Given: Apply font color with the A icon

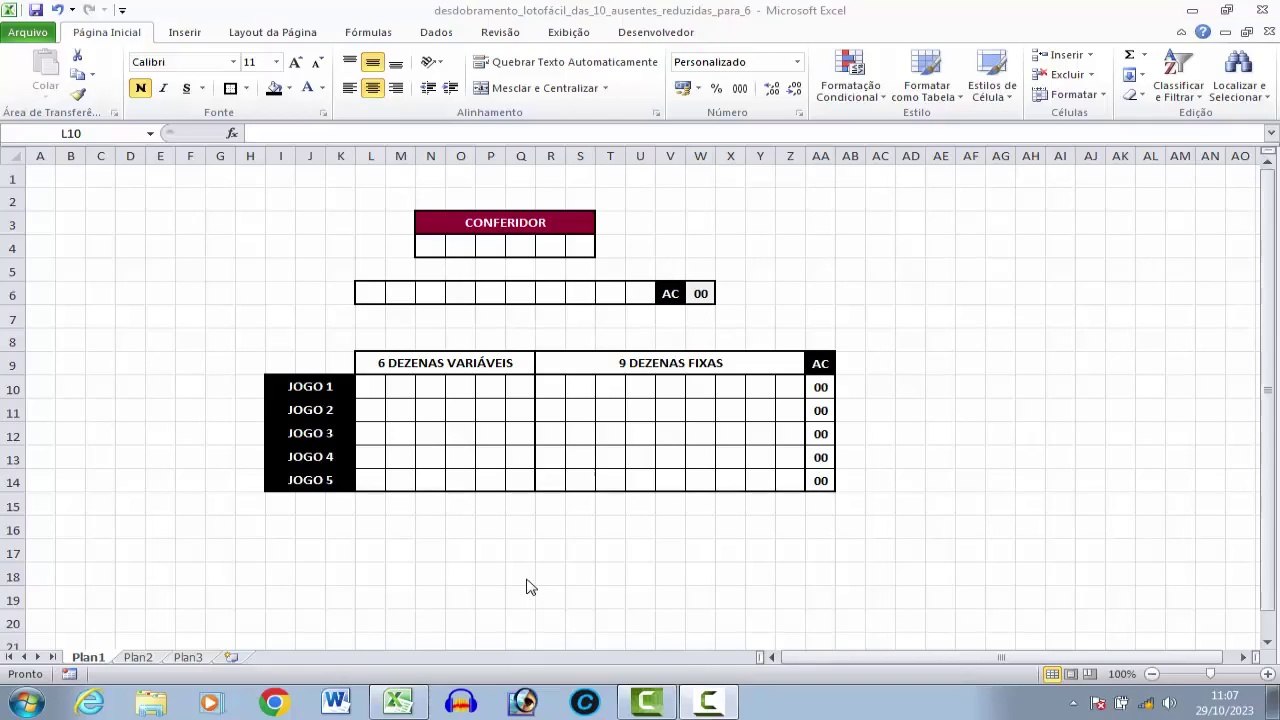Looking at the screenshot, I should (x=308, y=88).
